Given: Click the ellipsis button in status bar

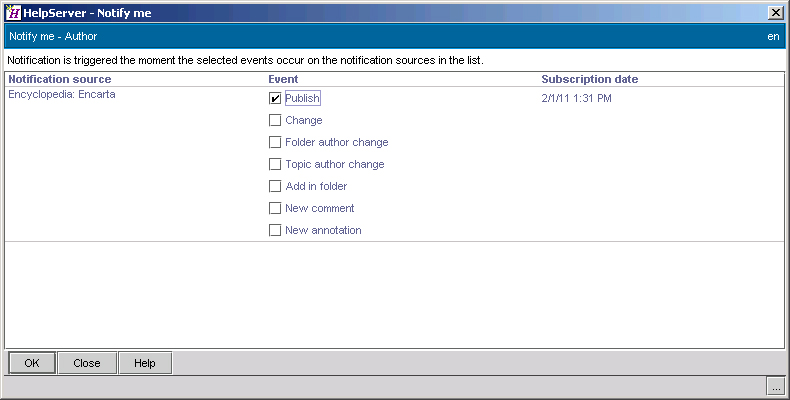Looking at the screenshot, I should pos(776,387).
